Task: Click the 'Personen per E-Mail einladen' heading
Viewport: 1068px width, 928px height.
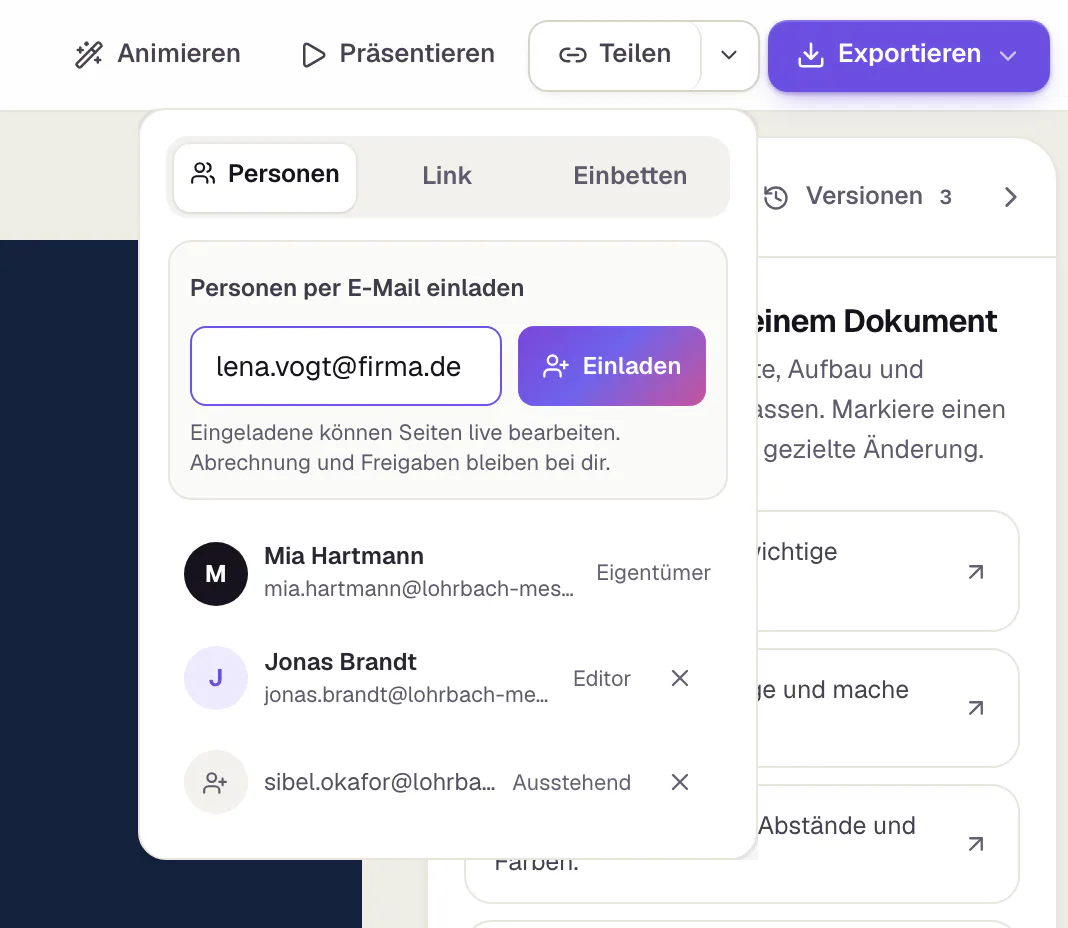Action: click(x=357, y=288)
